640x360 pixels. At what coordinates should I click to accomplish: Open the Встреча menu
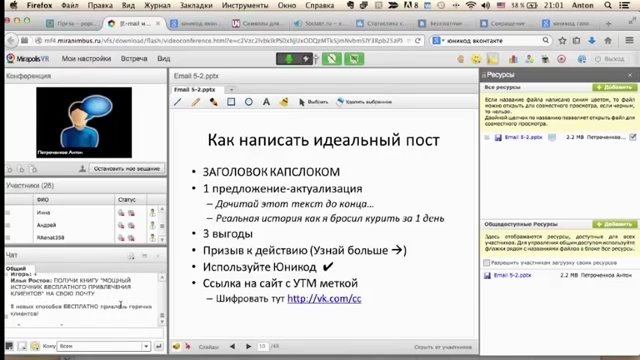click(x=134, y=59)
